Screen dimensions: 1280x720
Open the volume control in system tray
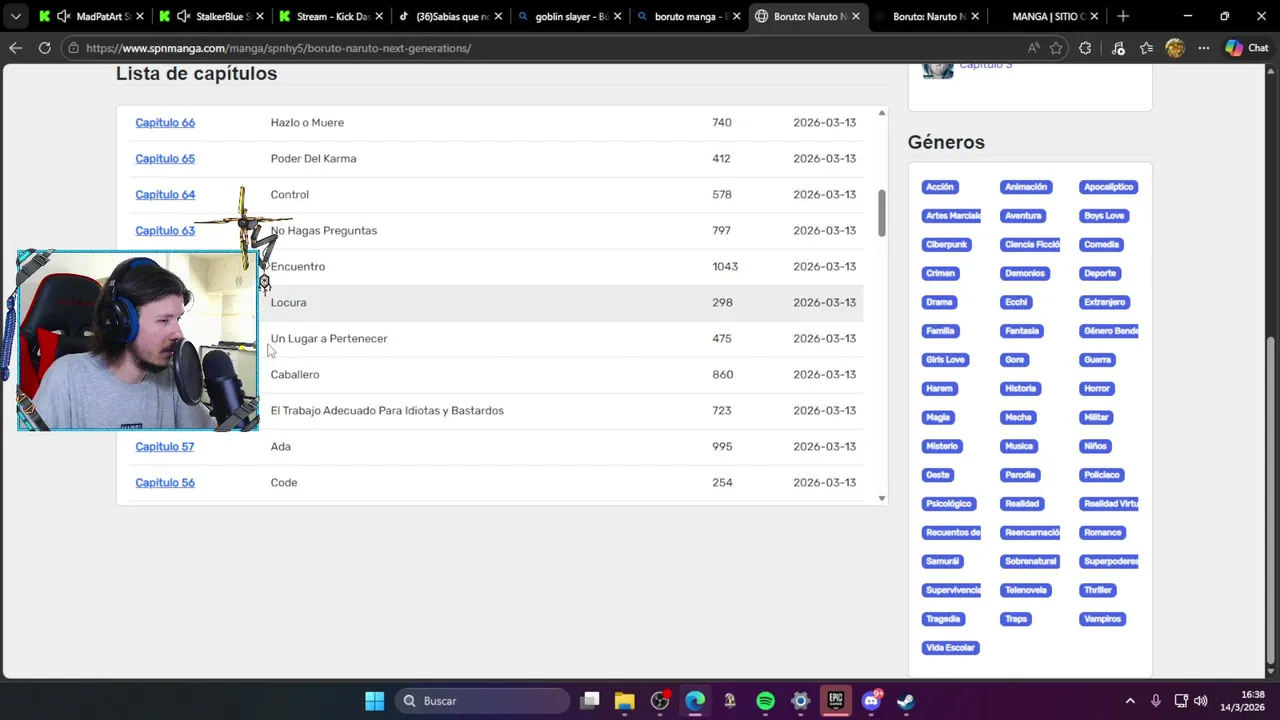point(1201,701)
